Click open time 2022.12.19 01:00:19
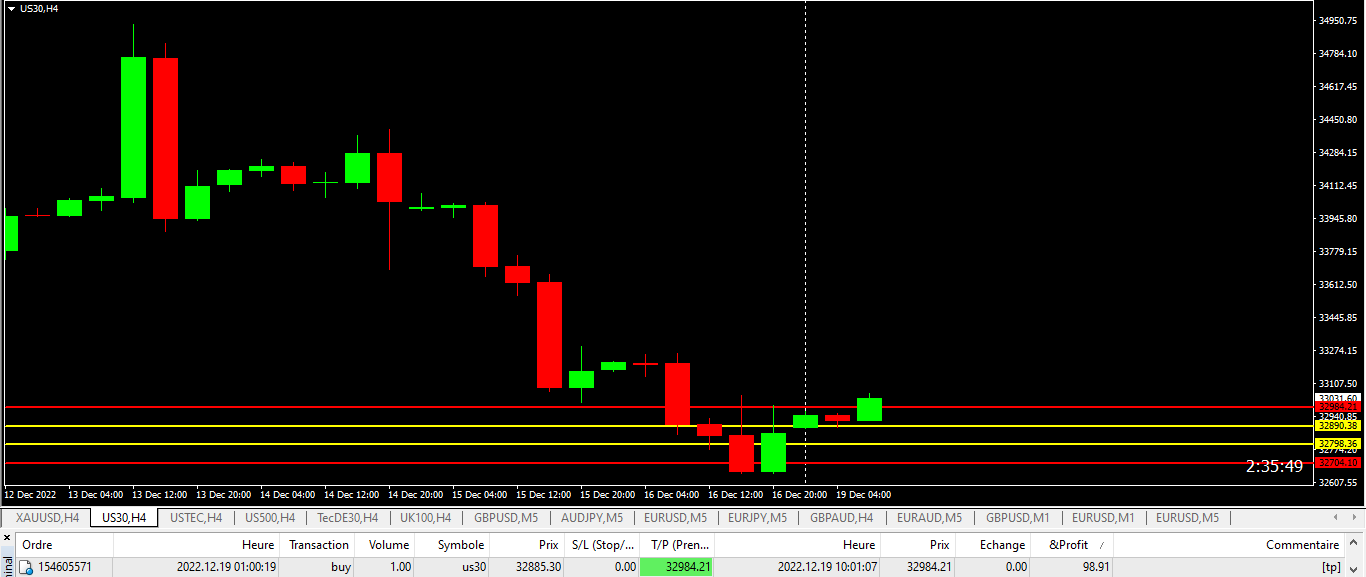The image size is (1366, 577). [x=227, y=567]
